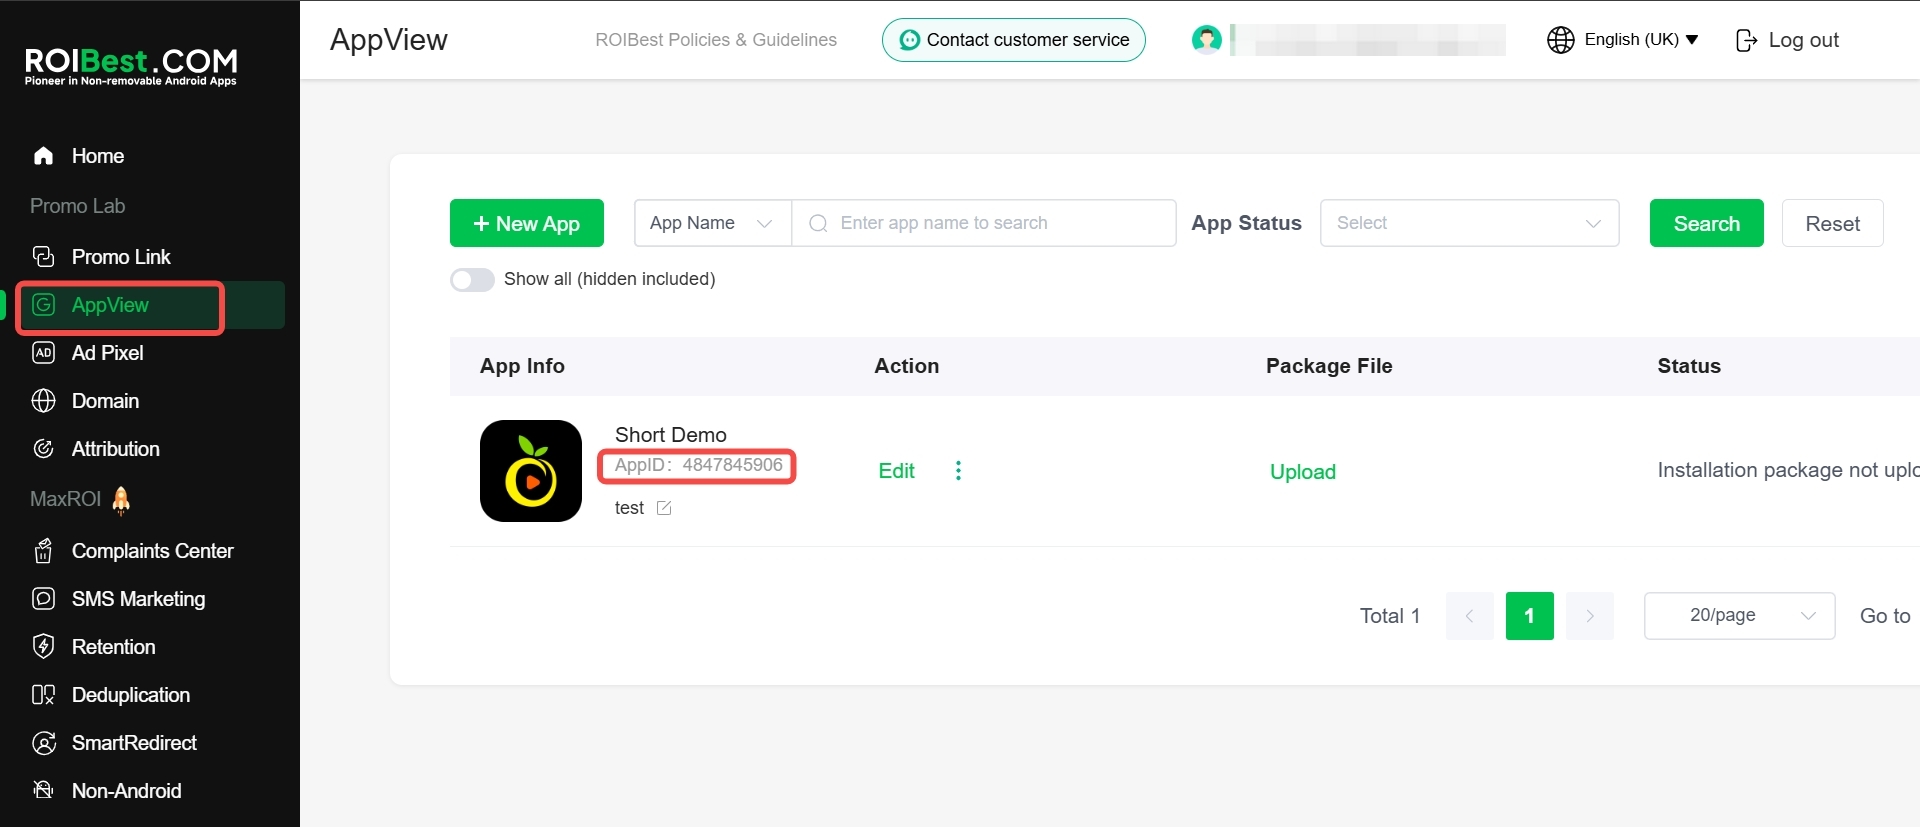Change the 20/page page size dropdown
Image resolution: width=1920 pixels, height=827 pixels.
point(1738,616)
